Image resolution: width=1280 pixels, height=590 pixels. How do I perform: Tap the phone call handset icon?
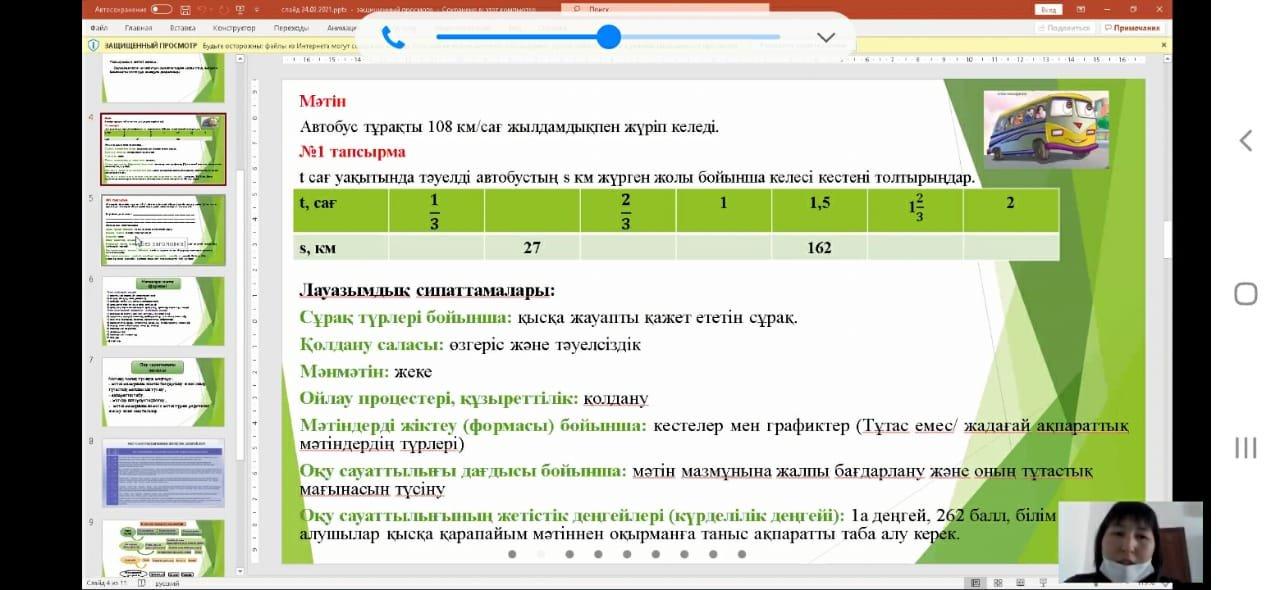pyautogui.click(x=393, y=38)
